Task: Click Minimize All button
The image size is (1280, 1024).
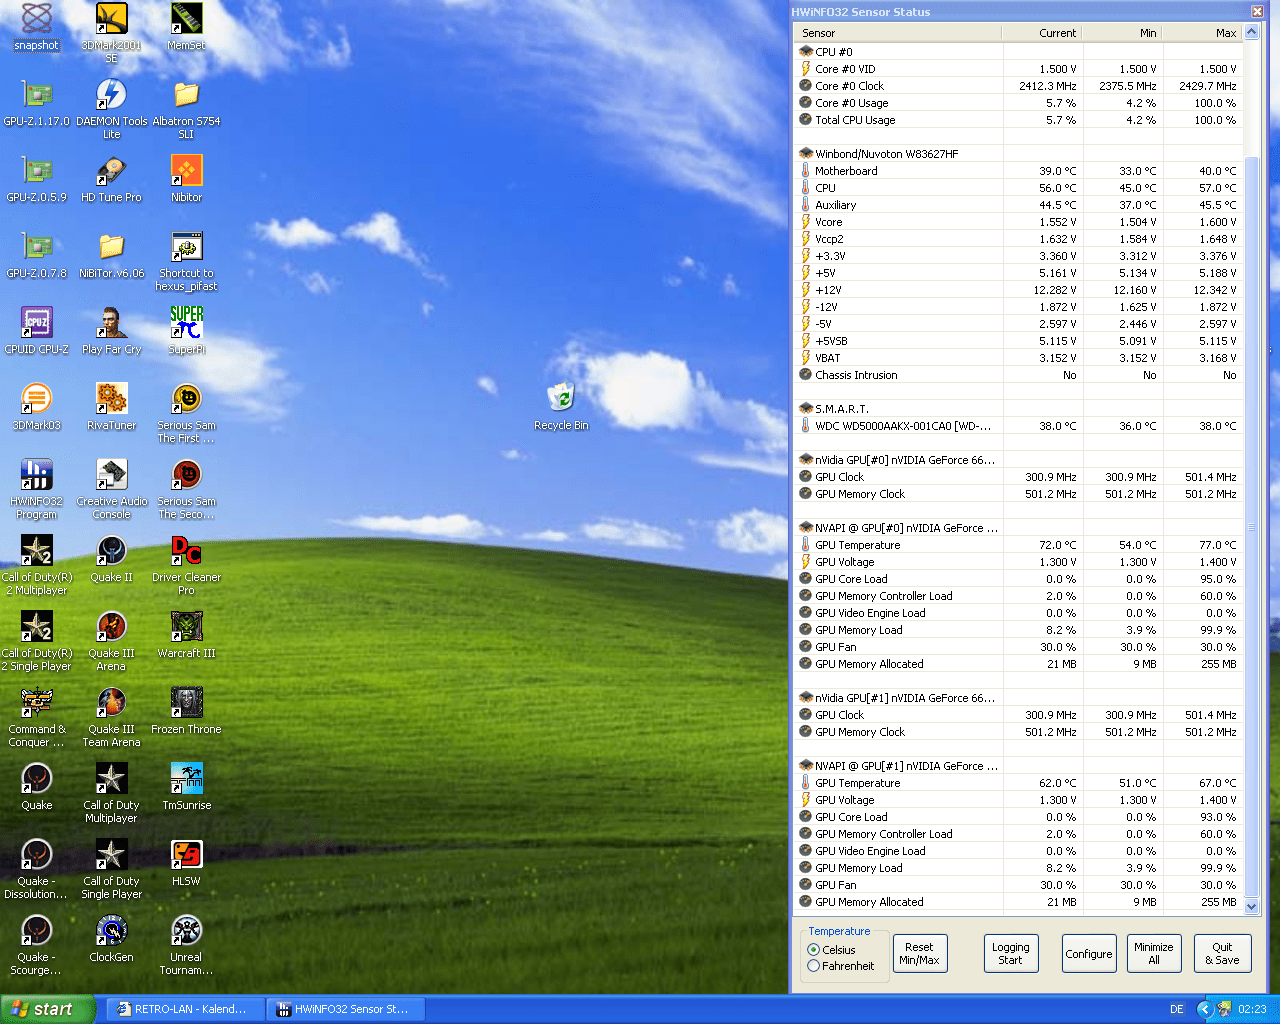Action: 1153,954
